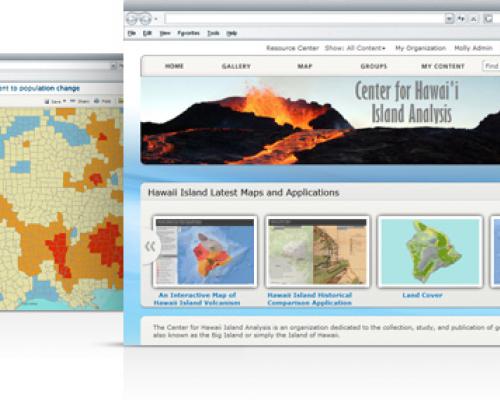Open the Historical Comparison Application thumbnail
This screenshot has height=400, width=500.
(x=317, y=251)
